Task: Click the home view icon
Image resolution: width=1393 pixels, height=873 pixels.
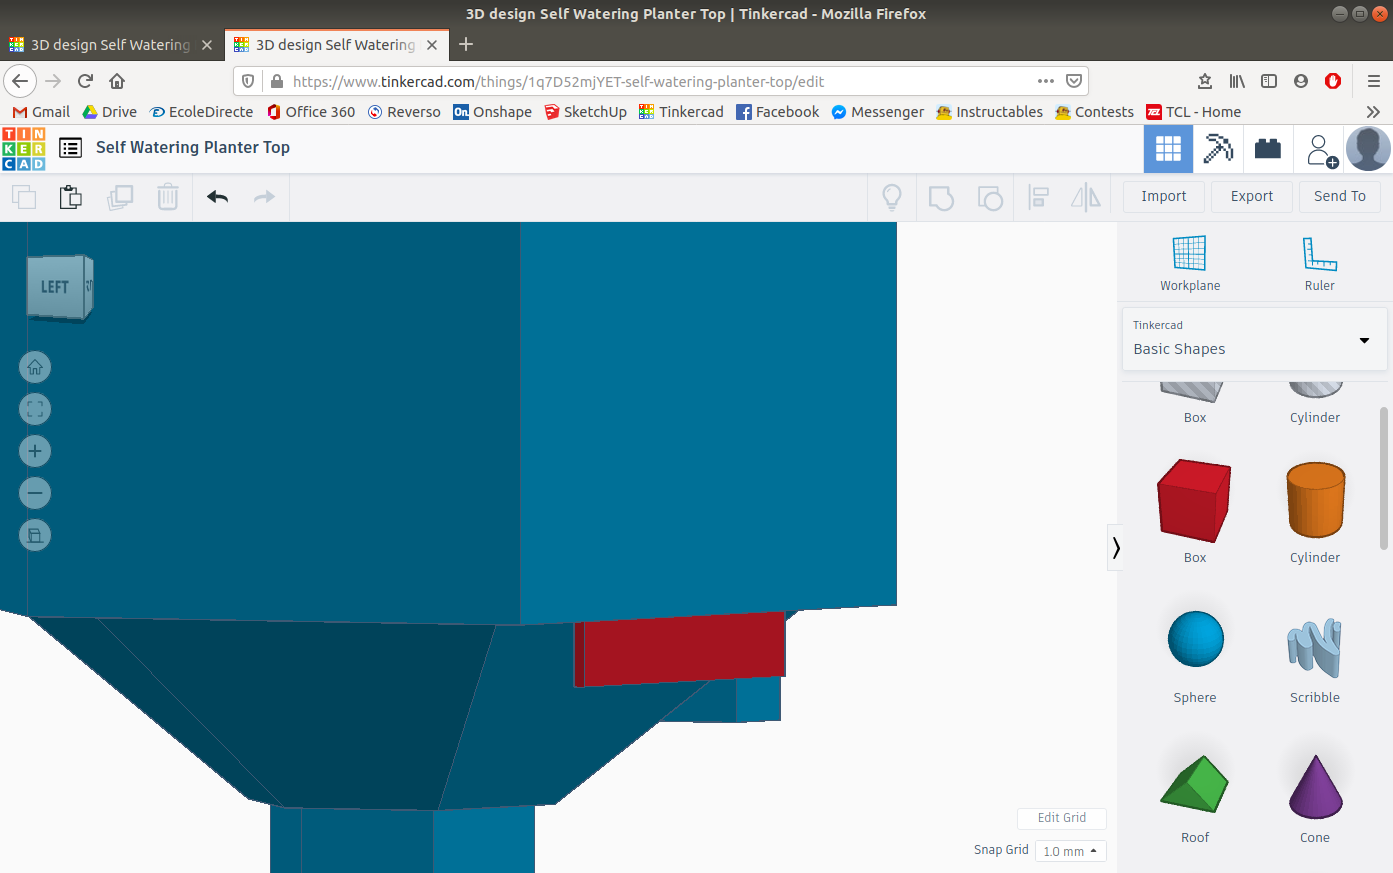Action: point(35,367)
